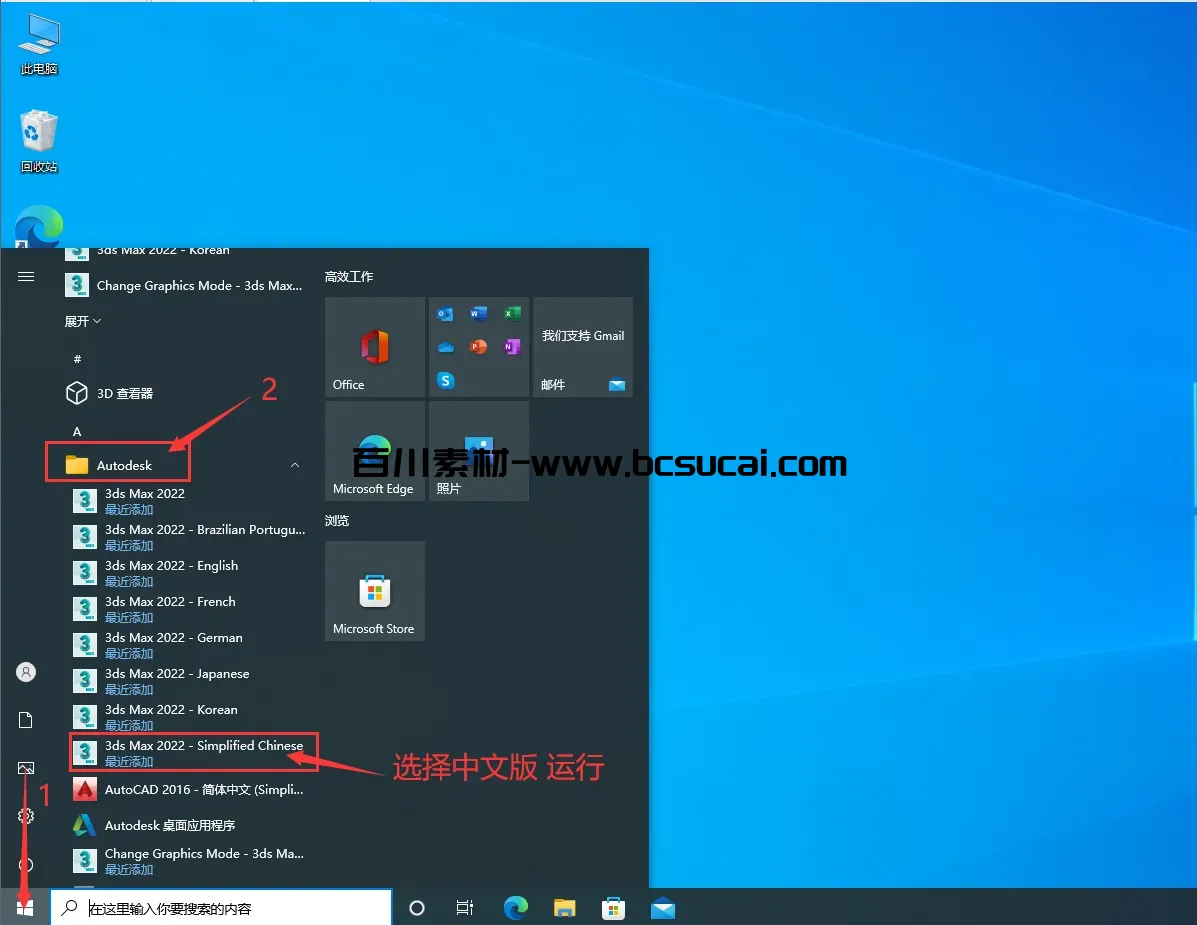
Task: Open Autodesk 桌面应用程序 entry
Action: coord(189,825)
